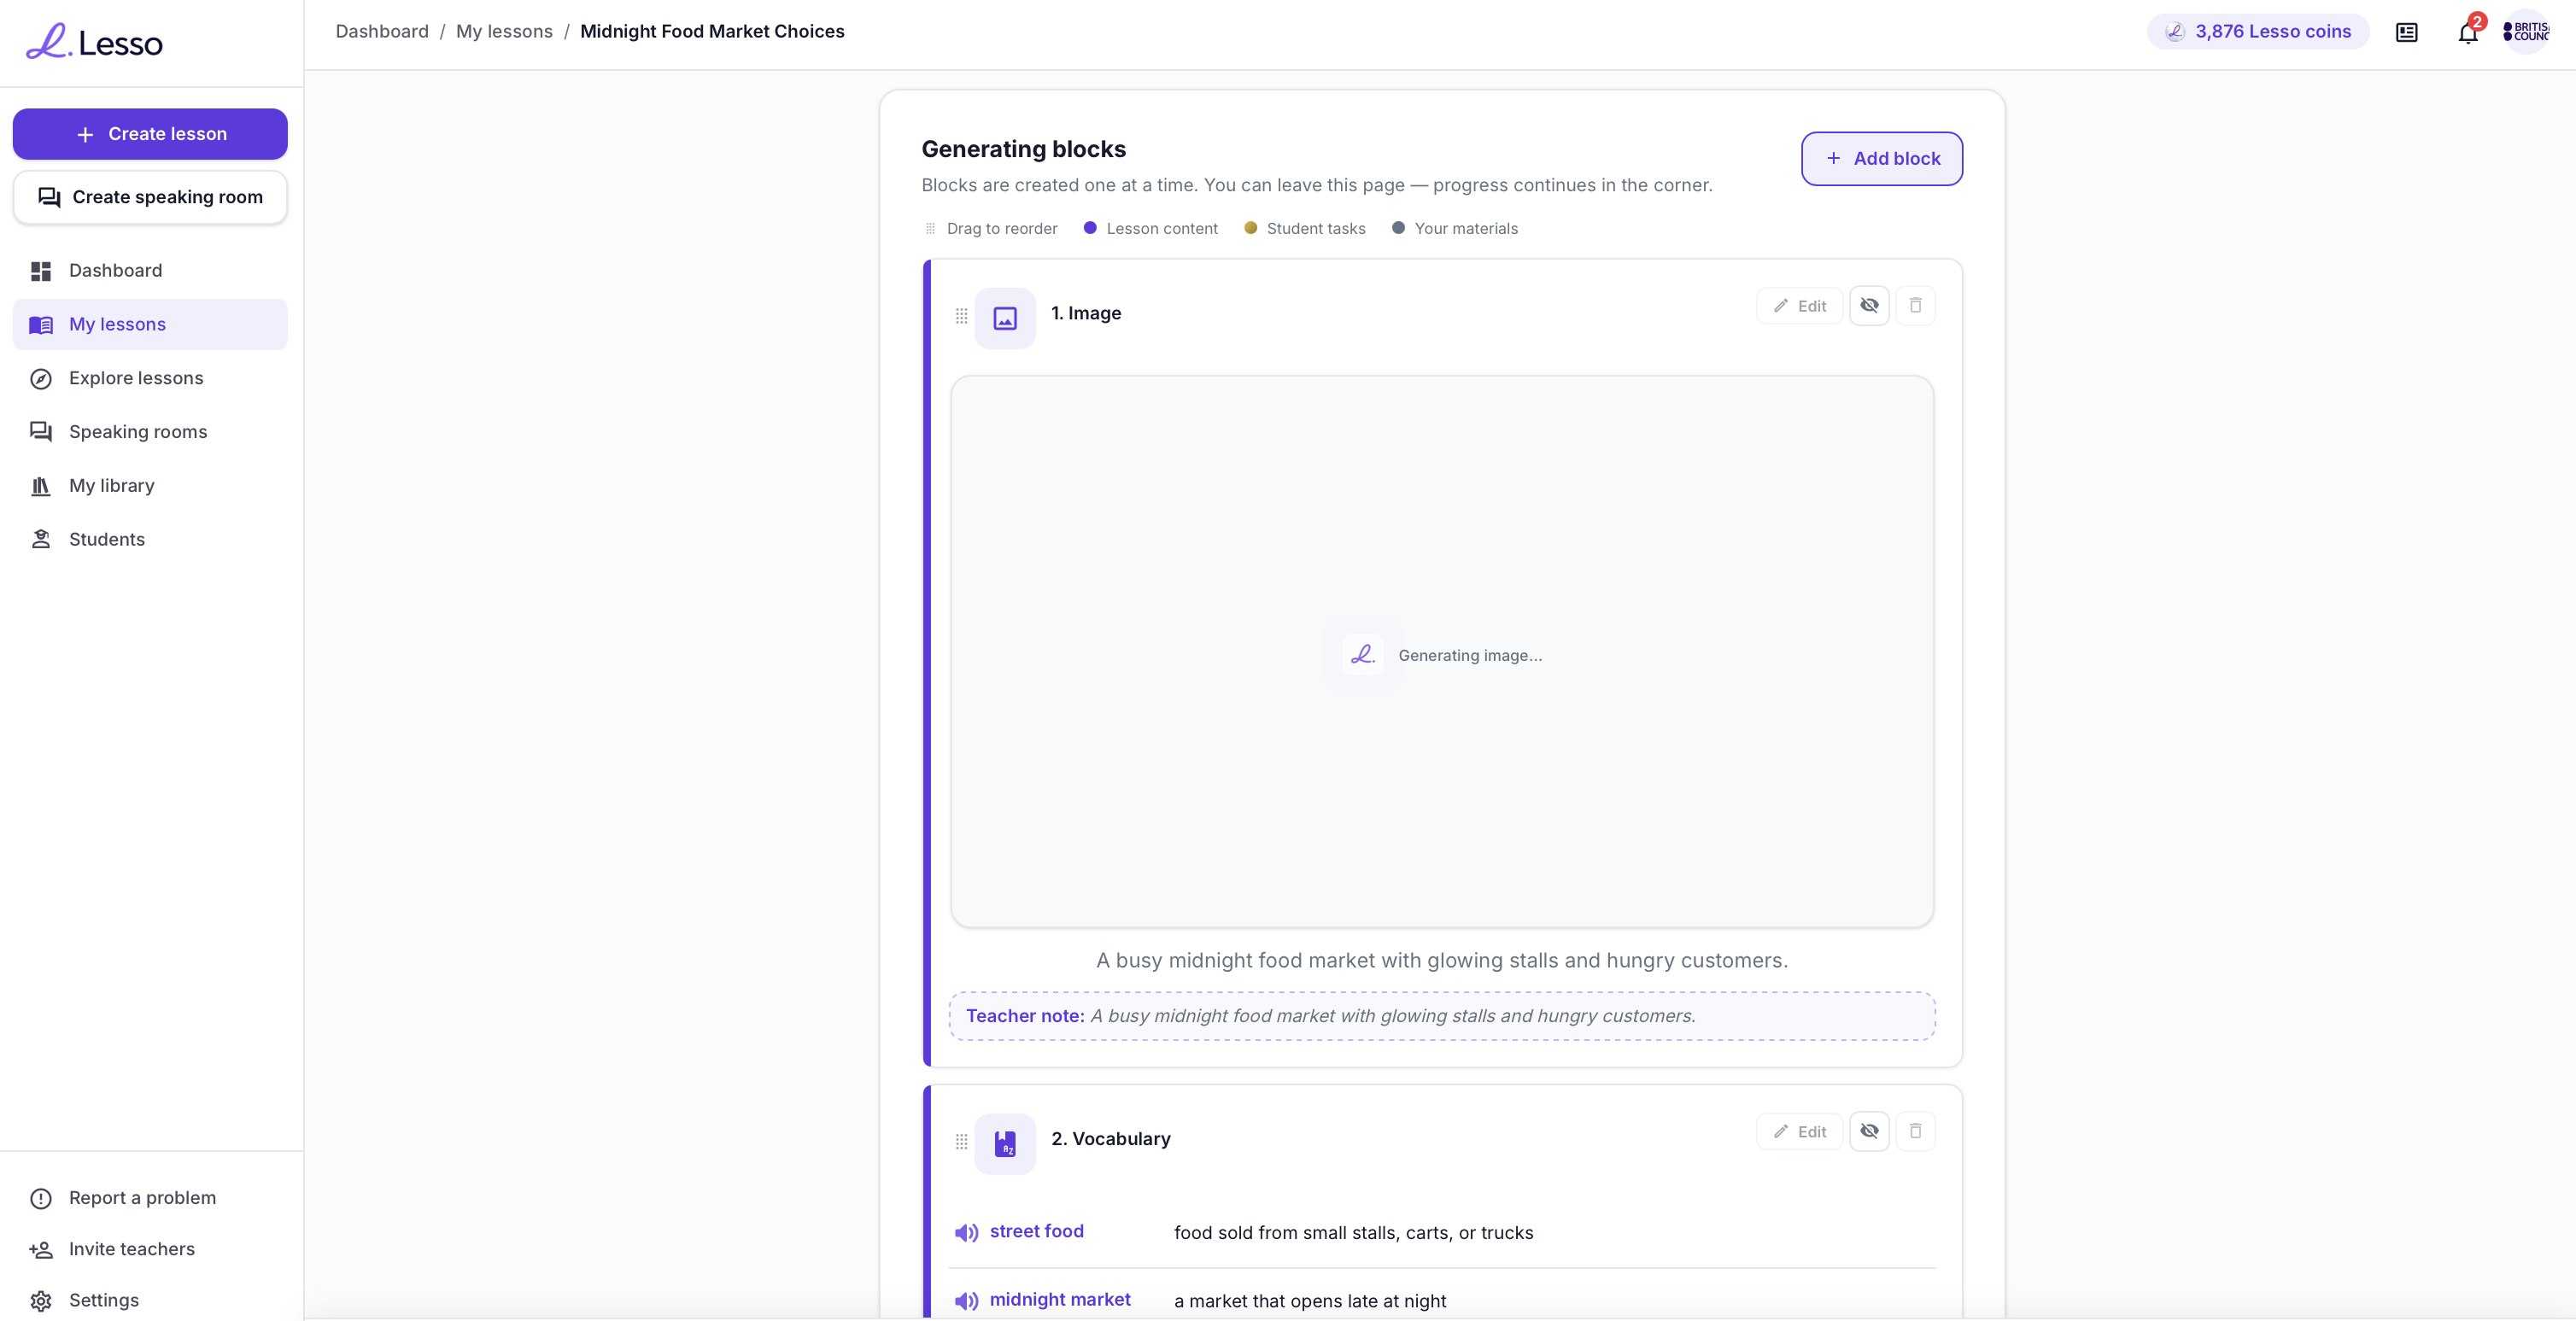
Task: Click the Your materials legend dot
Action: (1398, 228)
